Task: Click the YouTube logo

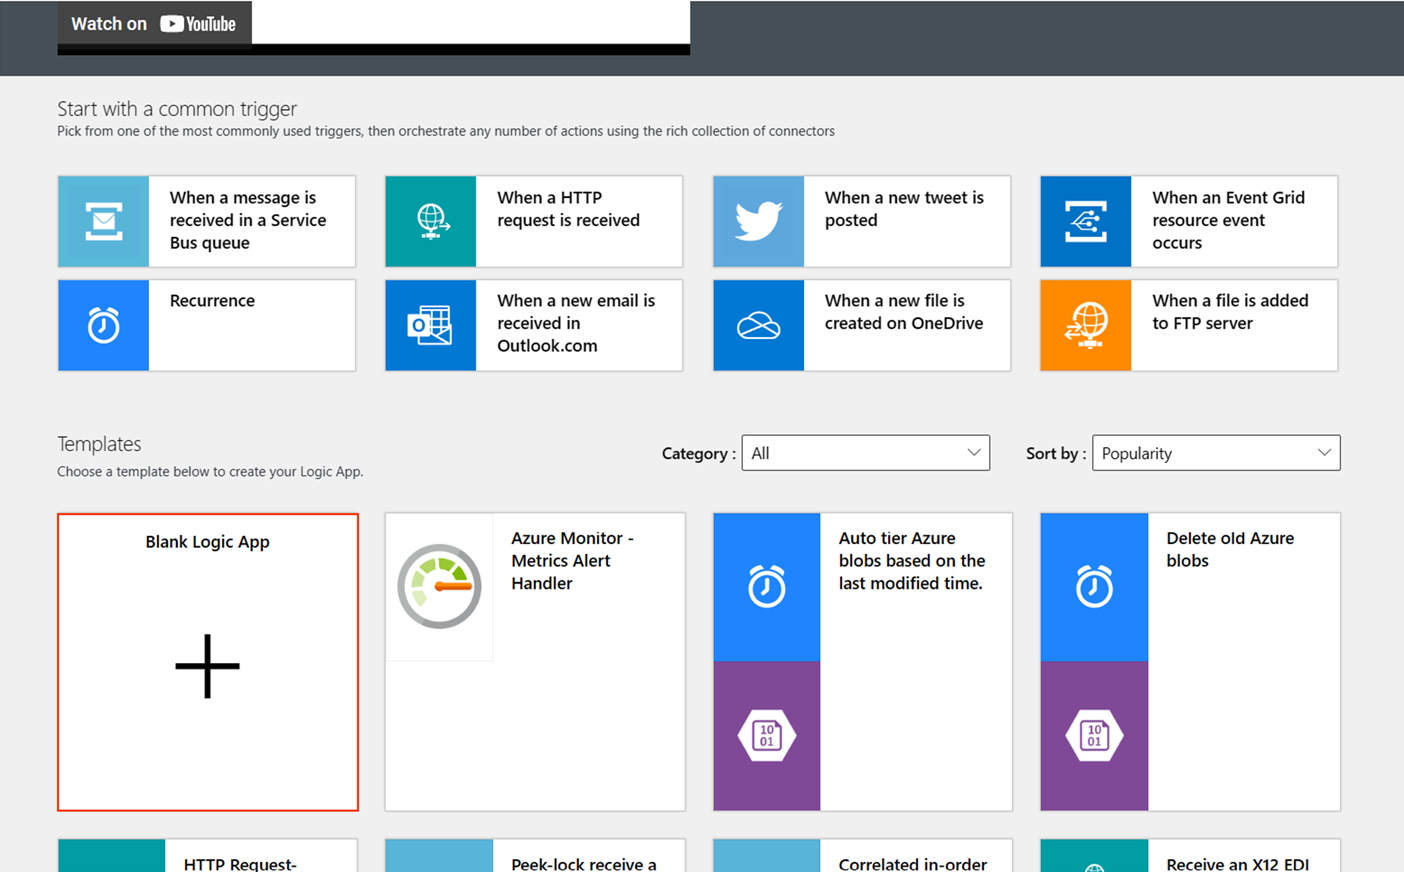Action: (198, 24)
